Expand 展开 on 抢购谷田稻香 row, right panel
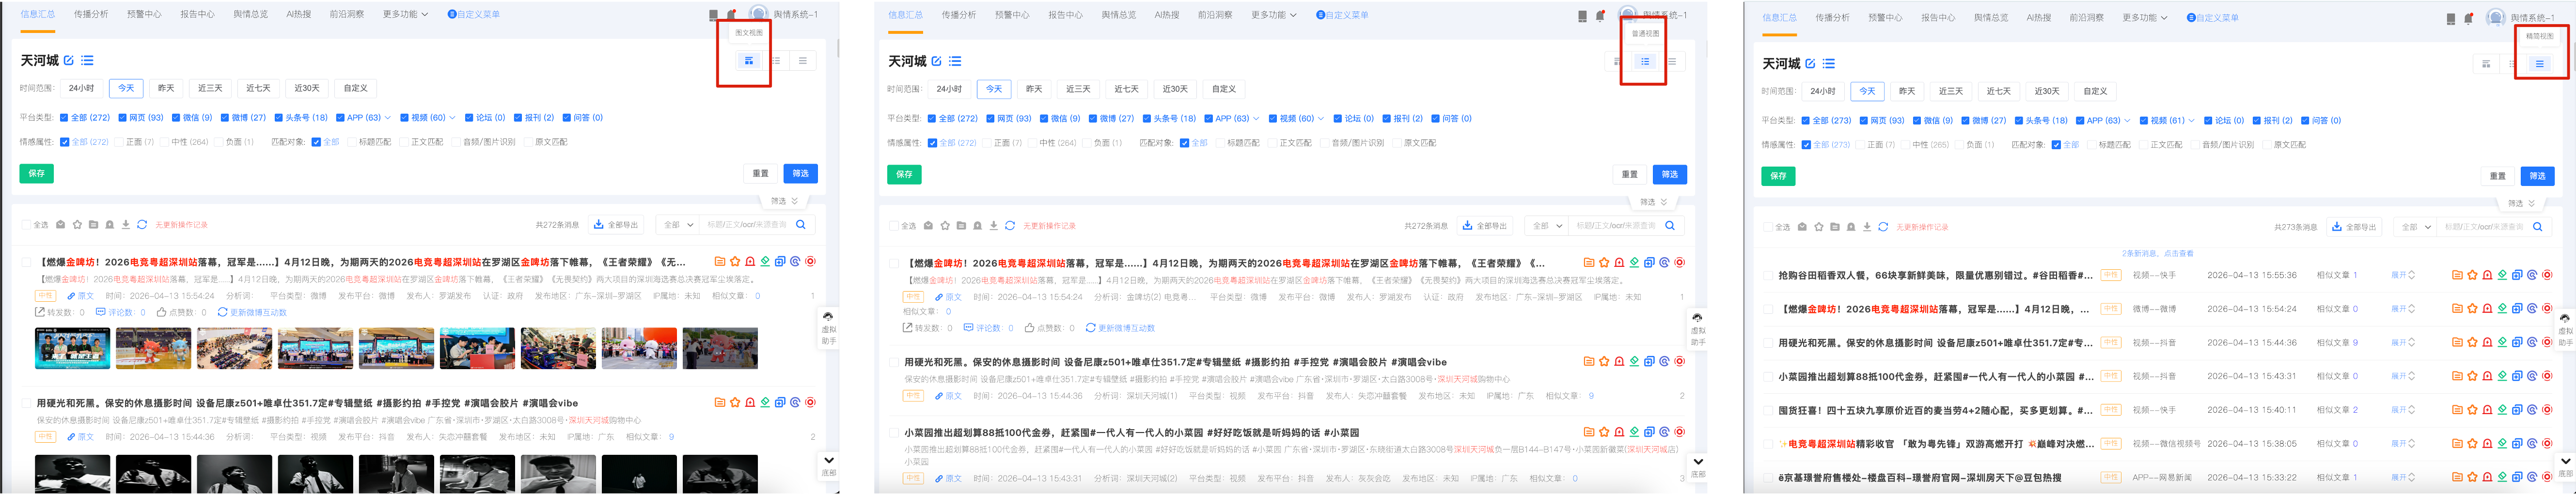 (x=2402, y=275)
